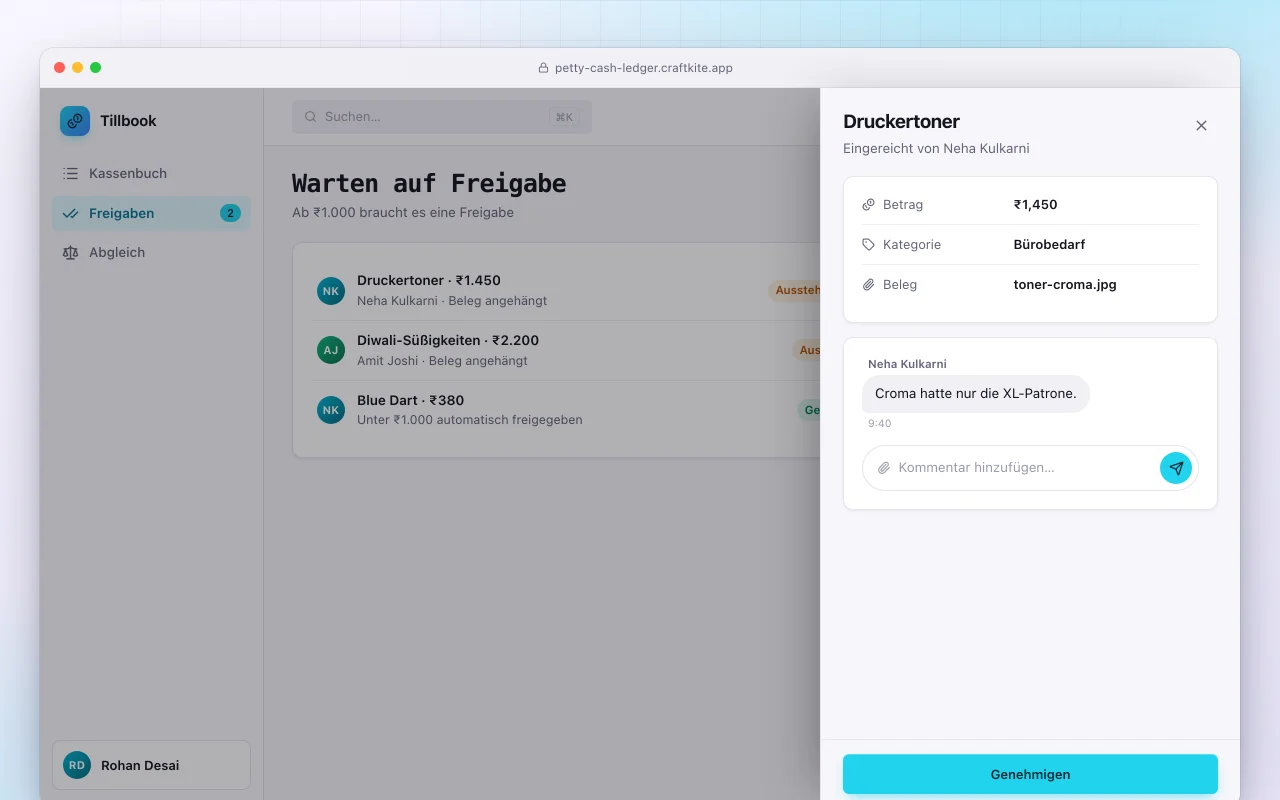The height and width of the screenshot is (800, 1280).
Task: Open the Rohan Desai user account menu
Action: (151, 765)
